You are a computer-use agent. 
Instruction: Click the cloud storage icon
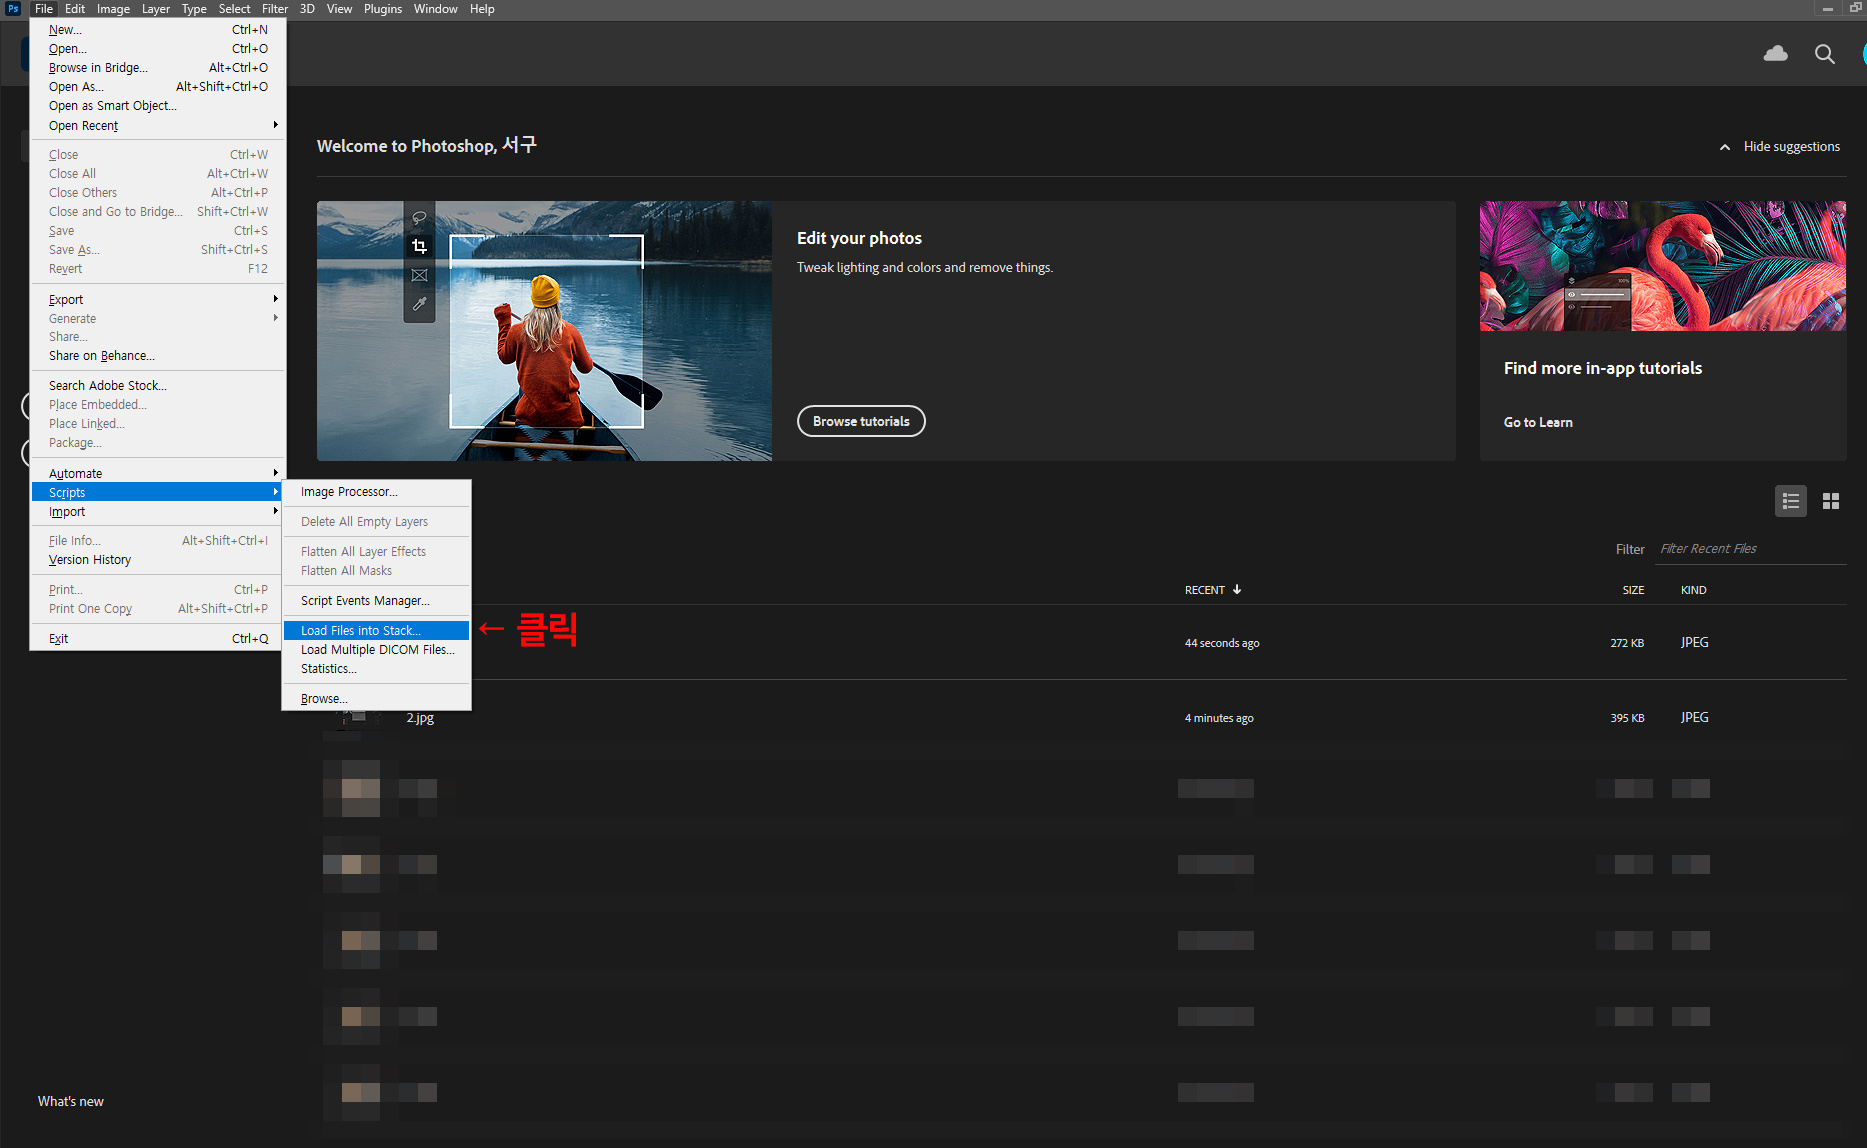(1775, 54)
